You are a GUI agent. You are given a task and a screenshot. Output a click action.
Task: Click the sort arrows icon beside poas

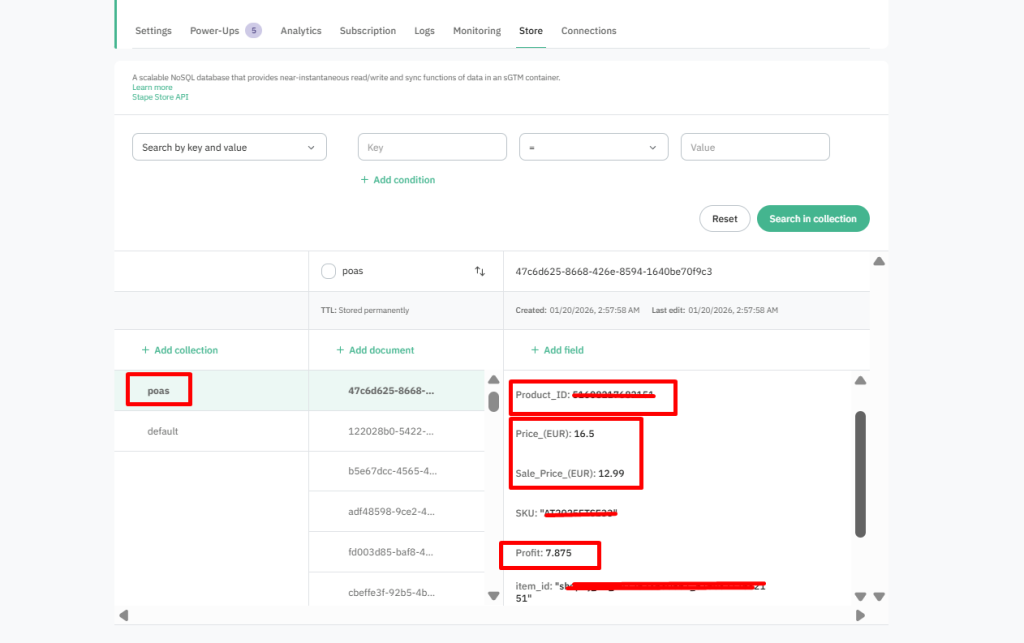480,271
